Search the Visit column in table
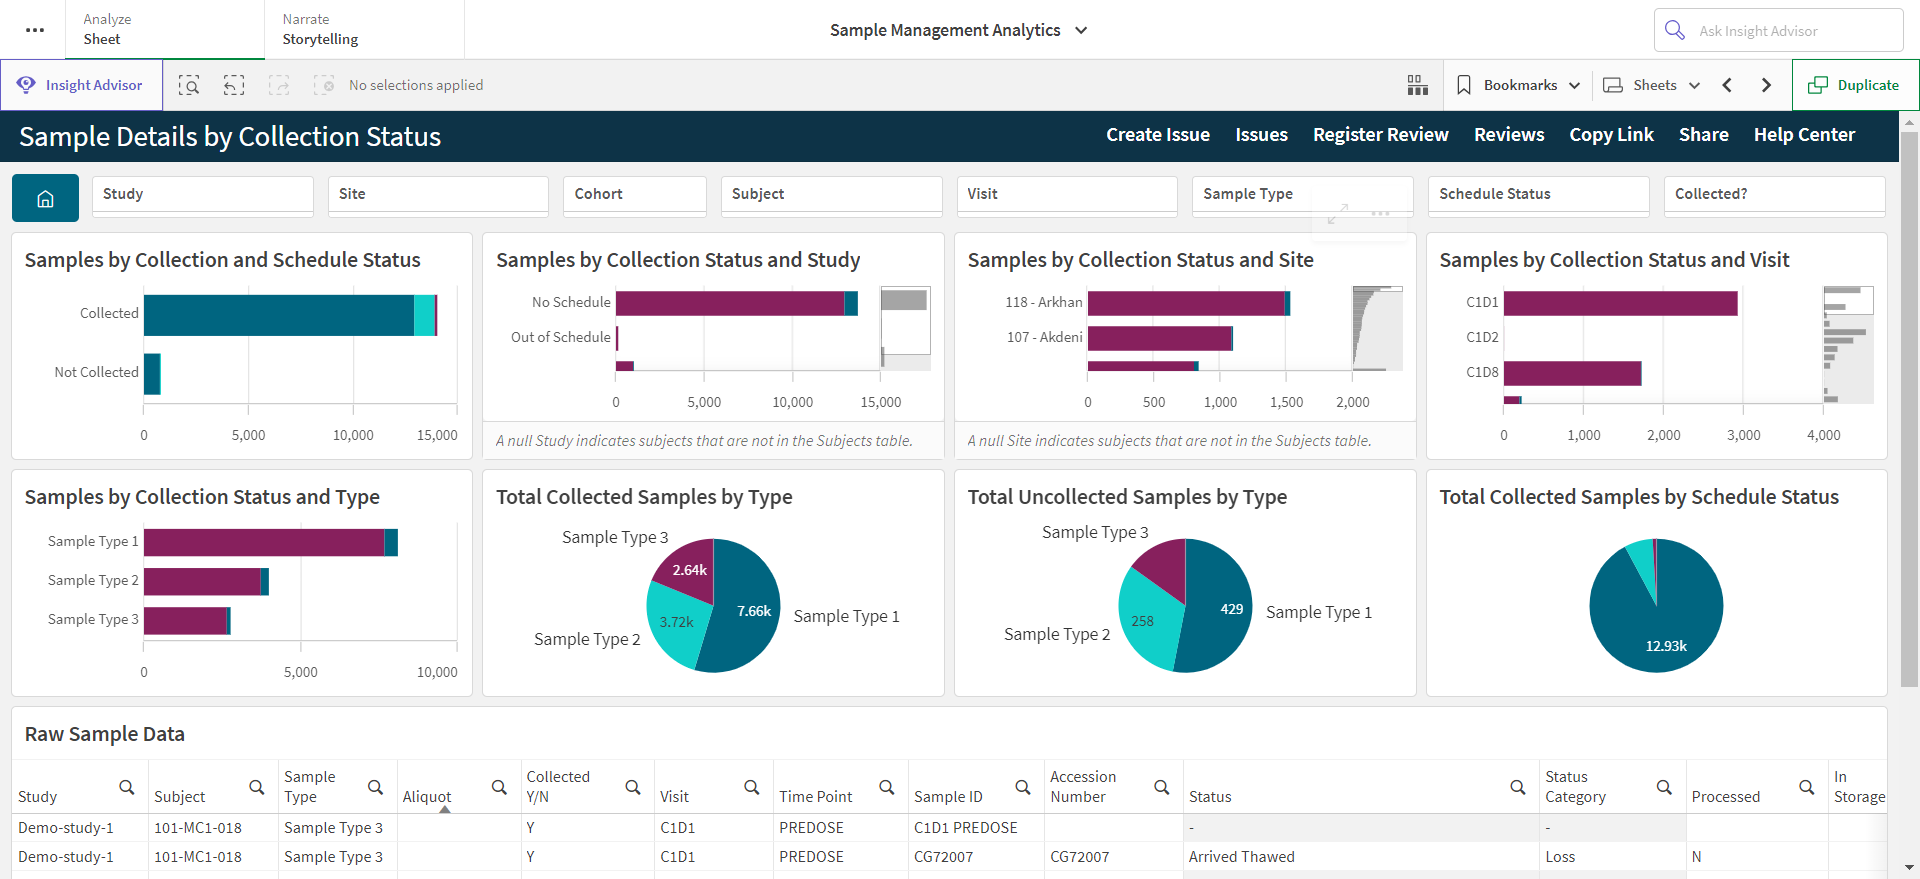The width and height of the screenshot is (1920, 879). (751, 787)
